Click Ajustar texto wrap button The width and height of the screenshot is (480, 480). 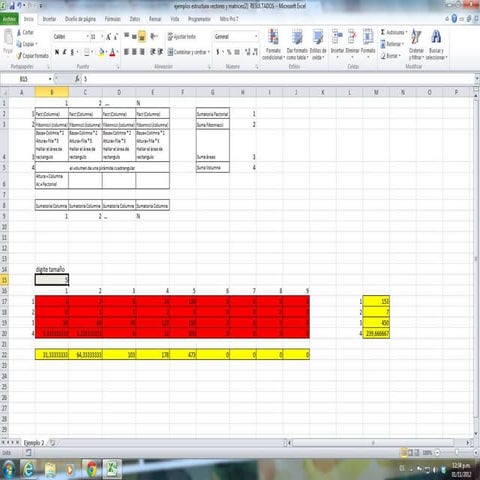[182, 36]
